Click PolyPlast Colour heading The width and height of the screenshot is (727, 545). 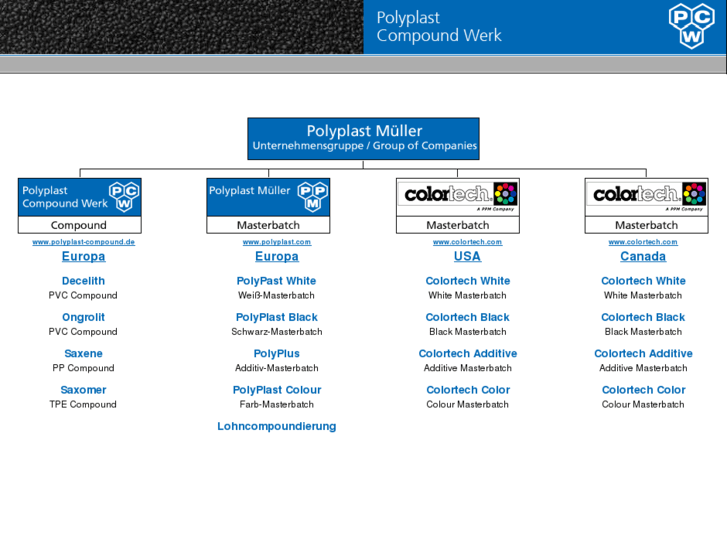point(277,390)
